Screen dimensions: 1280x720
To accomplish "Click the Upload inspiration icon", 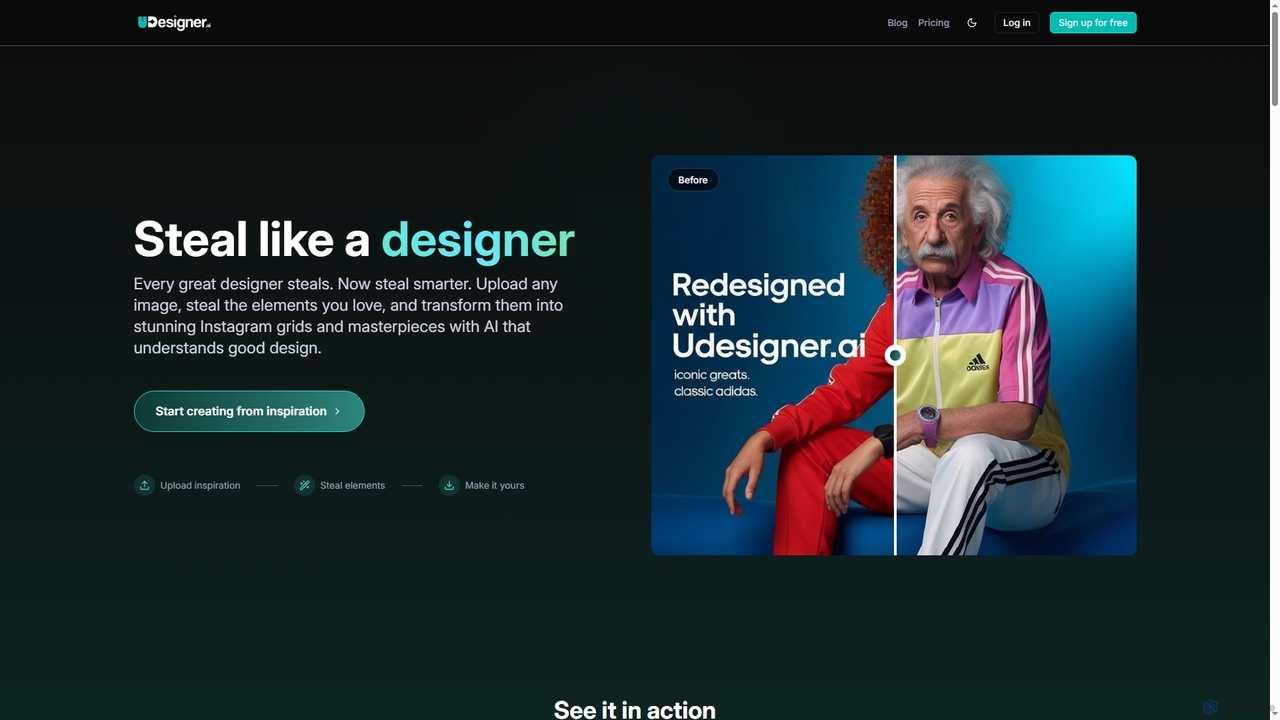I will 144,485.
